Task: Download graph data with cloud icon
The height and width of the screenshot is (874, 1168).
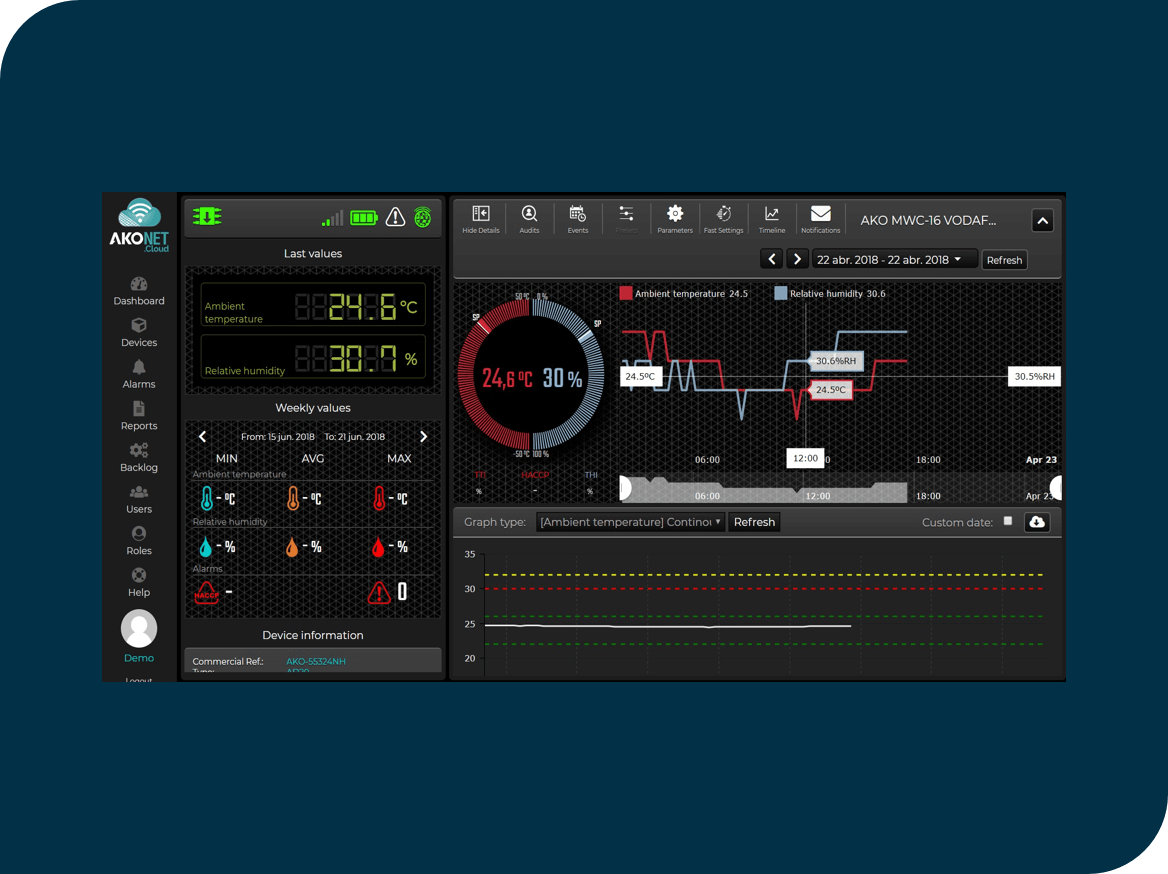Action: click(x=1037, y=522)
